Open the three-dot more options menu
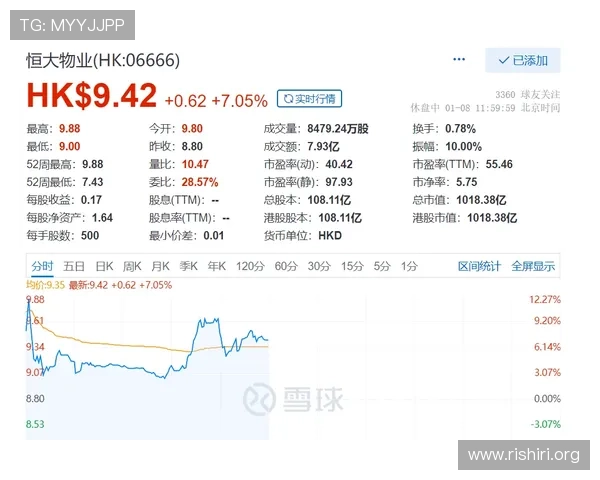The height and width of the screenshot is (480, 600). pyautogui.click(x=458, y=59)
